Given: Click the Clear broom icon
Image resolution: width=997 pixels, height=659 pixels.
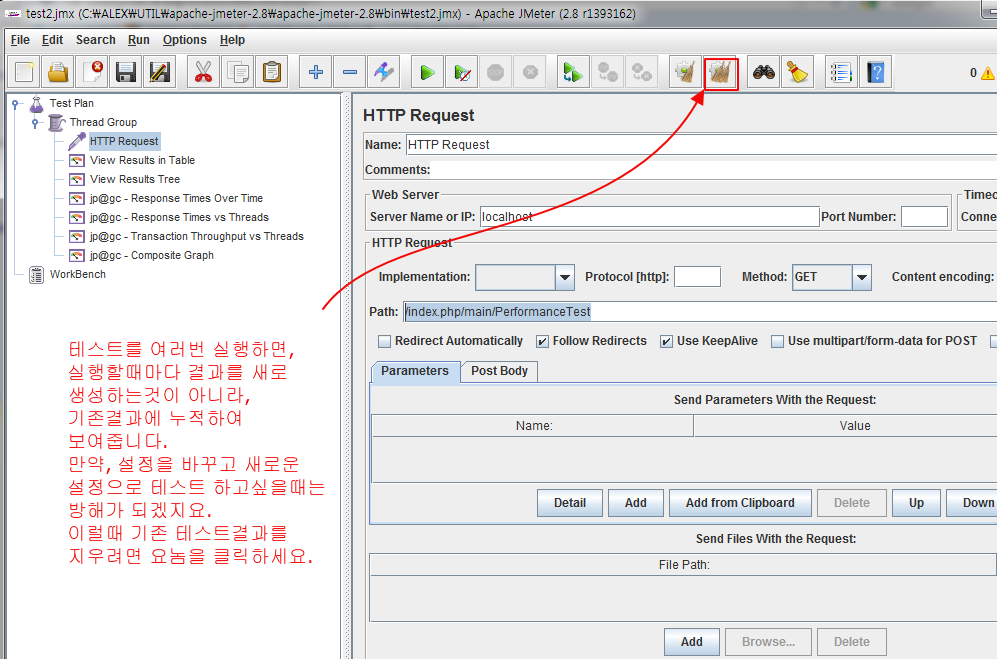Looking at the screenshot, I should tap(685, 73).
